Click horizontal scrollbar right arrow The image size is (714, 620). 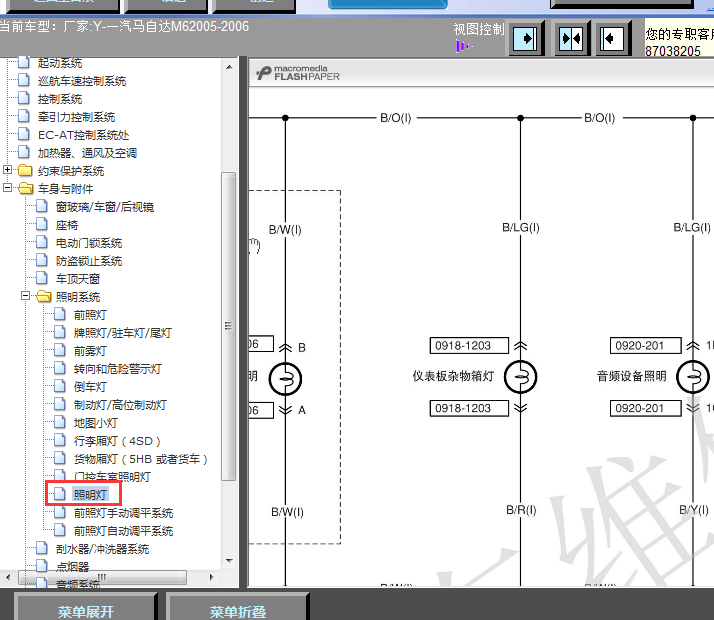click(x=211, y=577)
